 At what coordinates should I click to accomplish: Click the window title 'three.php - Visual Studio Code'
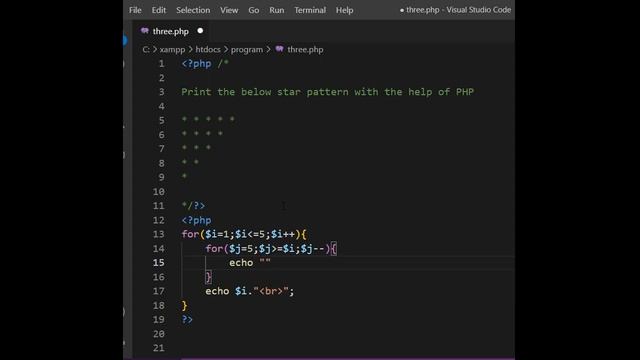coord(458,10)
